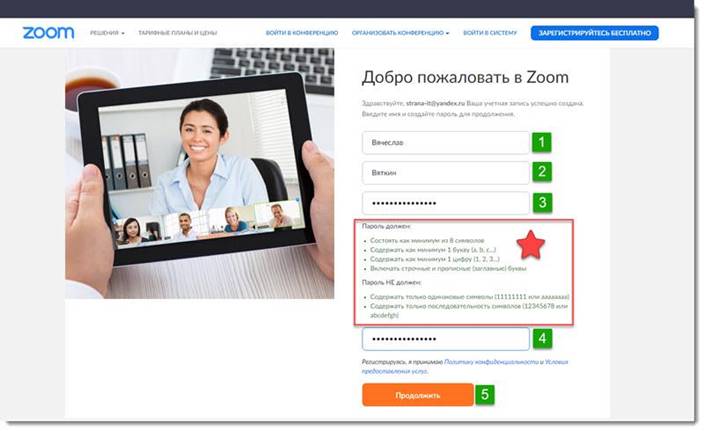The width and height of the screenshot is (704, 431).
Task: Open ТАРИФНЫЕ ПЛАНЫ И ЦЕНЫ page
Action: (x=177, y=33)
